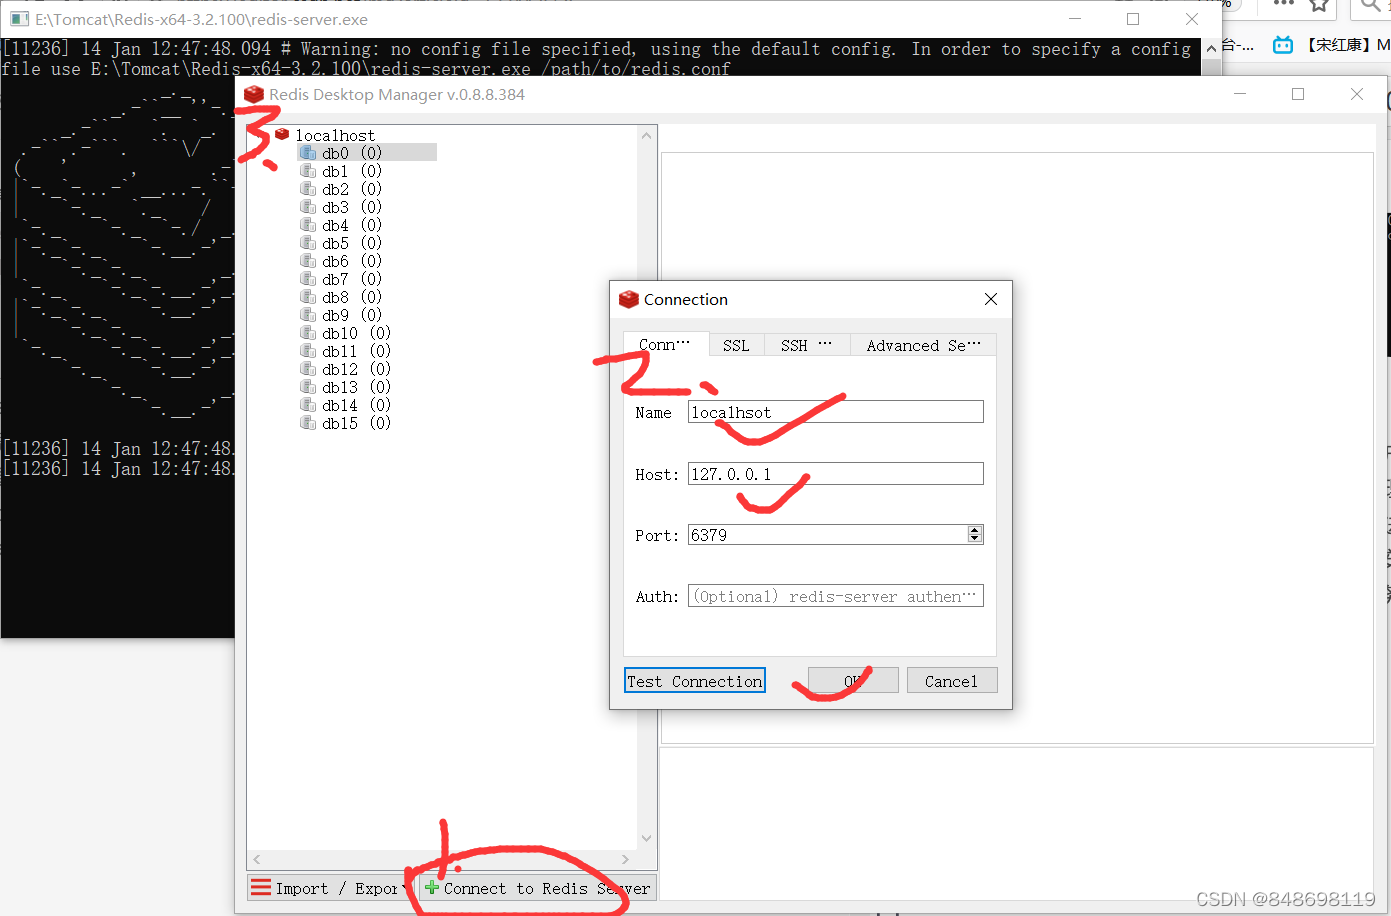Viewport: 1391px width, 916px height.
Task: Open the Advanced Se… tab
Action: (x=923, y=345)
